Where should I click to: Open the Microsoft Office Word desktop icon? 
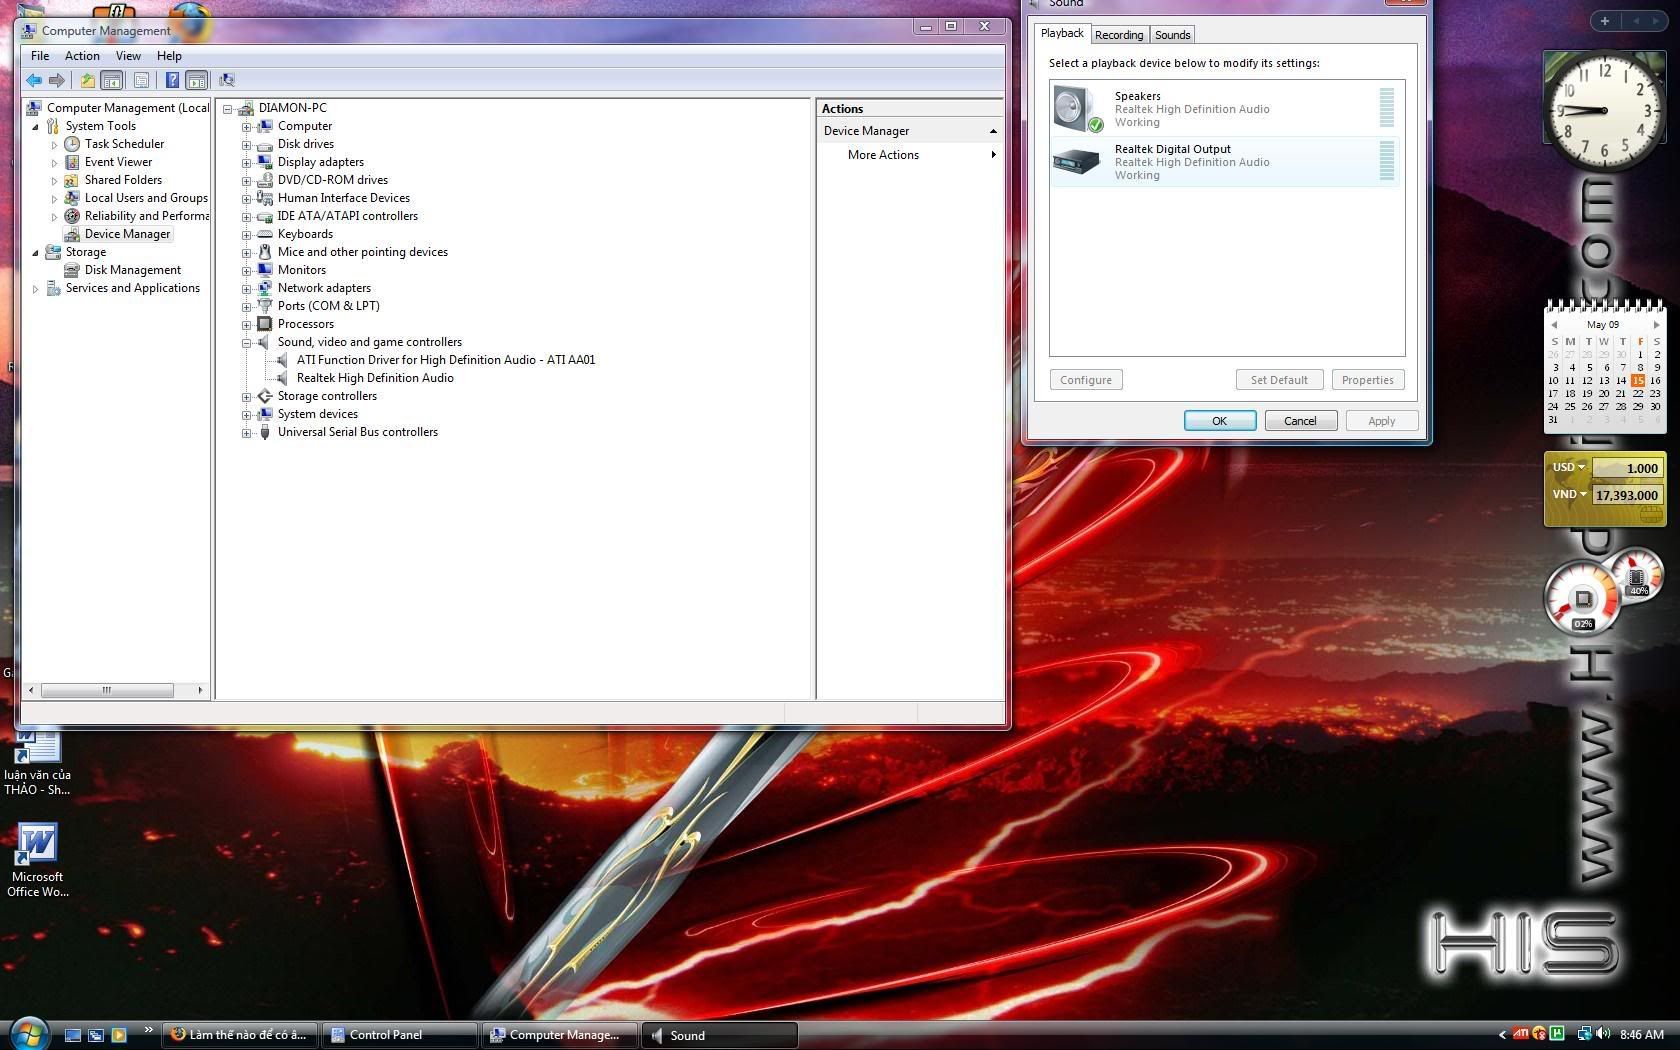pos(37,861)
